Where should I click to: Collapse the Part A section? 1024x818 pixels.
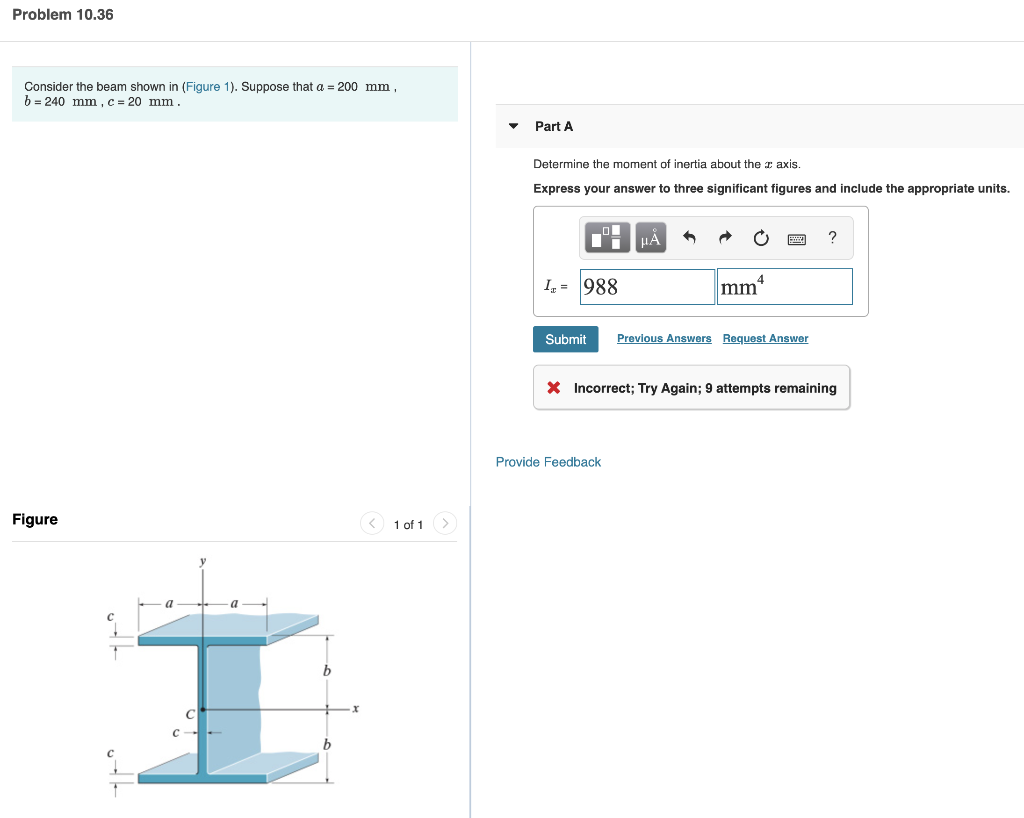coord(512,126)
